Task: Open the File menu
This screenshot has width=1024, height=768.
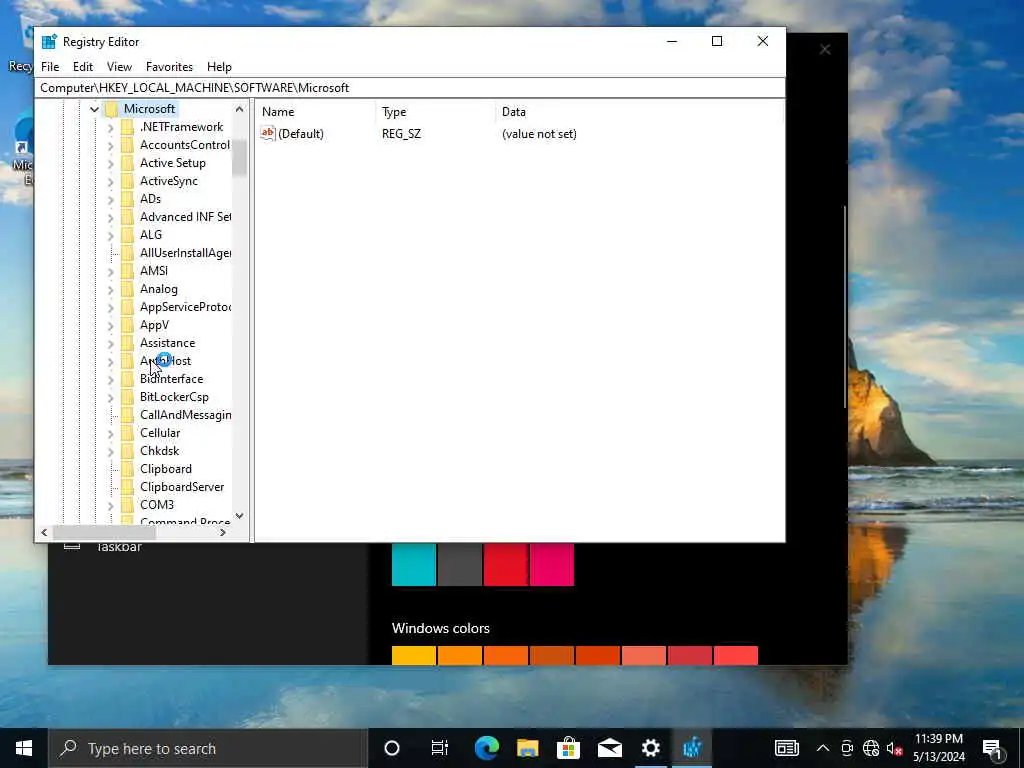Action: pos(50,67)
